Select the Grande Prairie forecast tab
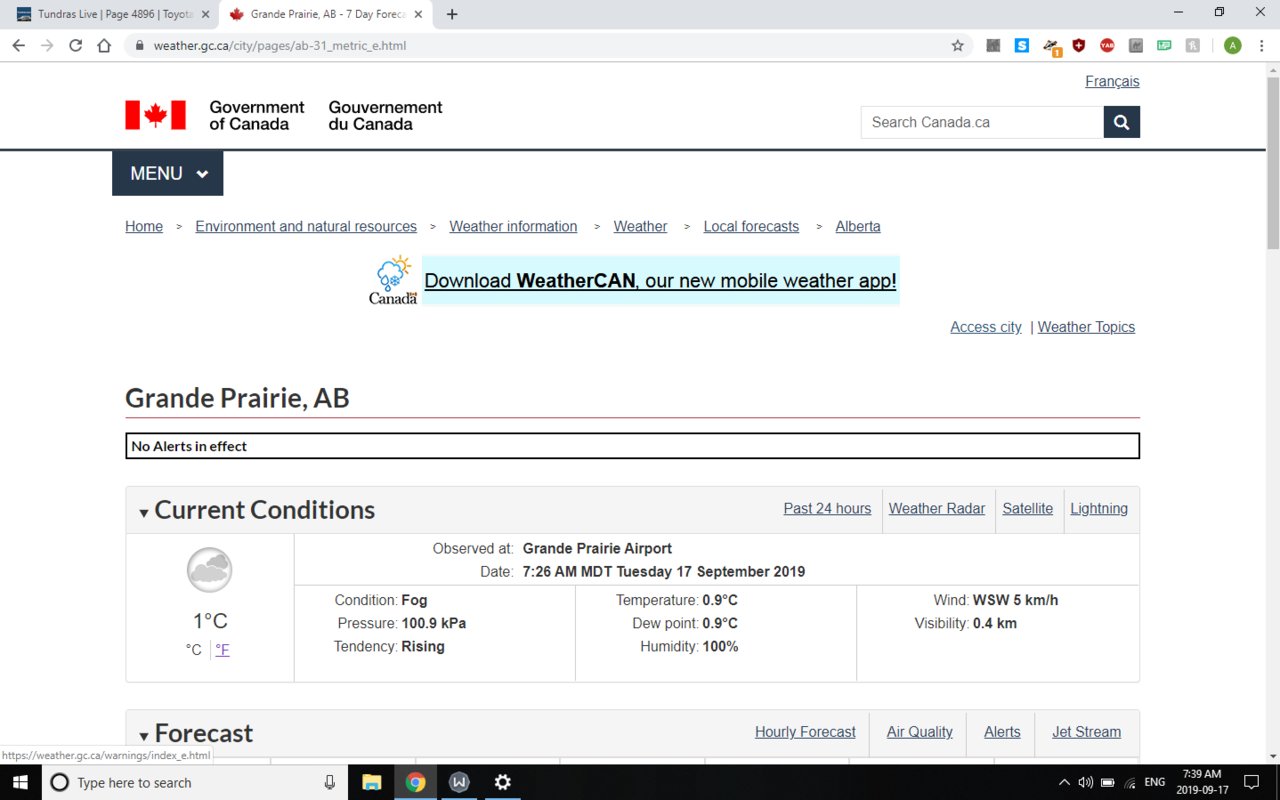This screenshot has width=1280, height=800. 327,14
